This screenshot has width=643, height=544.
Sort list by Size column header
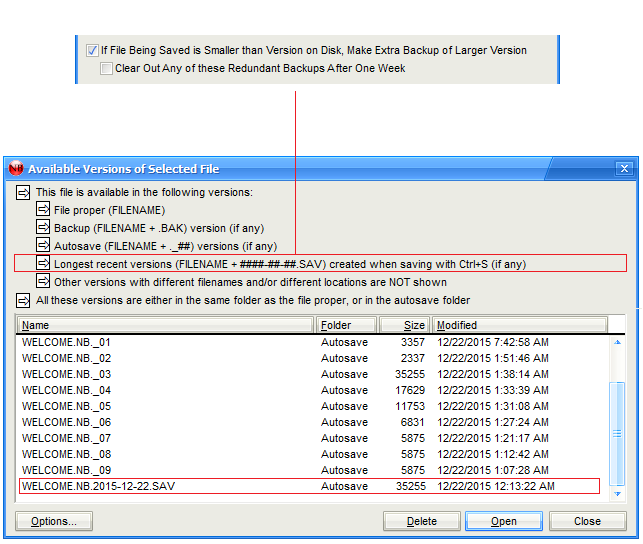click(404, 325)
